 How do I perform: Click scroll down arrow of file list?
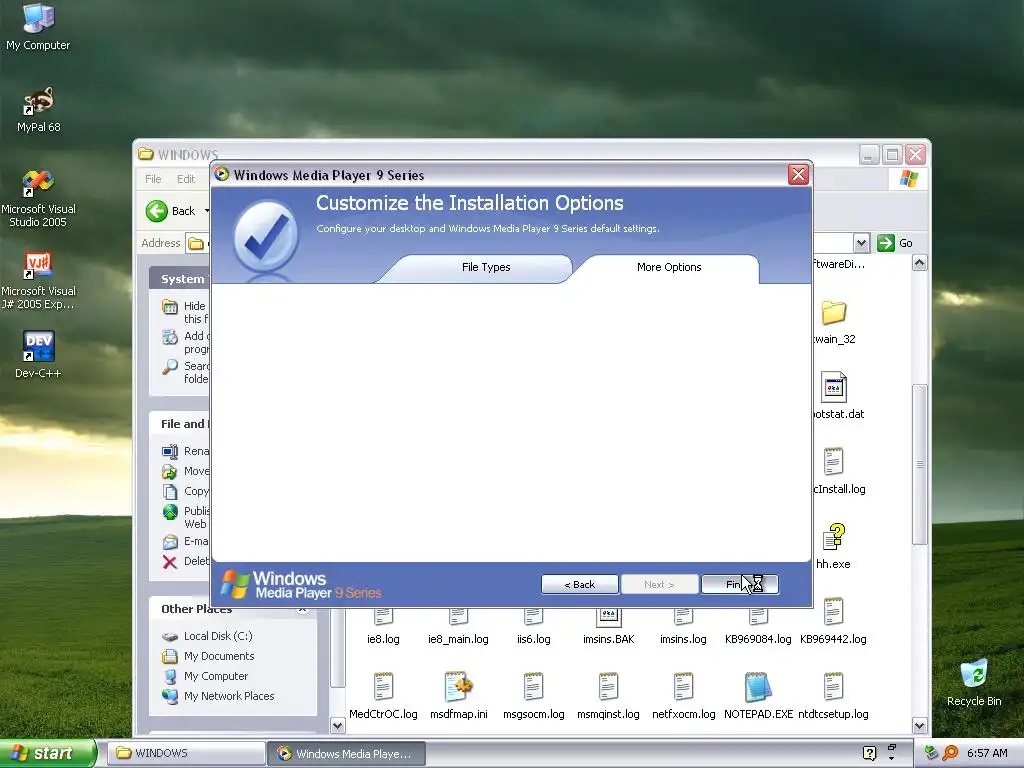[x=920, y=725]
